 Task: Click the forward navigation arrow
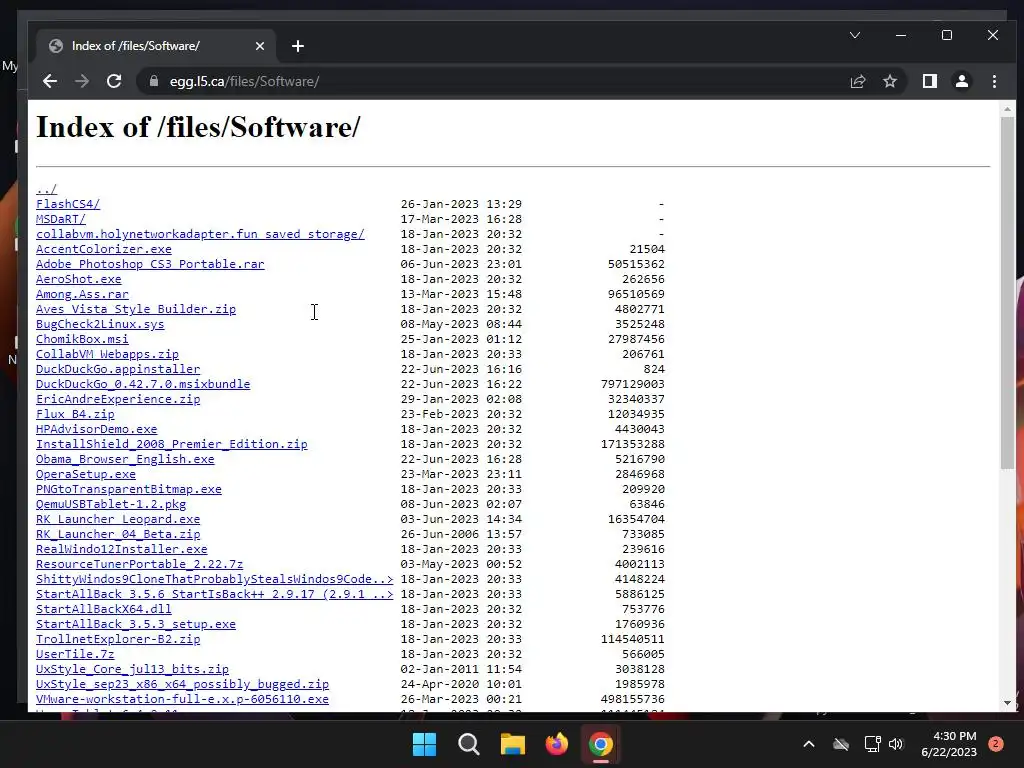click(82, 81)
